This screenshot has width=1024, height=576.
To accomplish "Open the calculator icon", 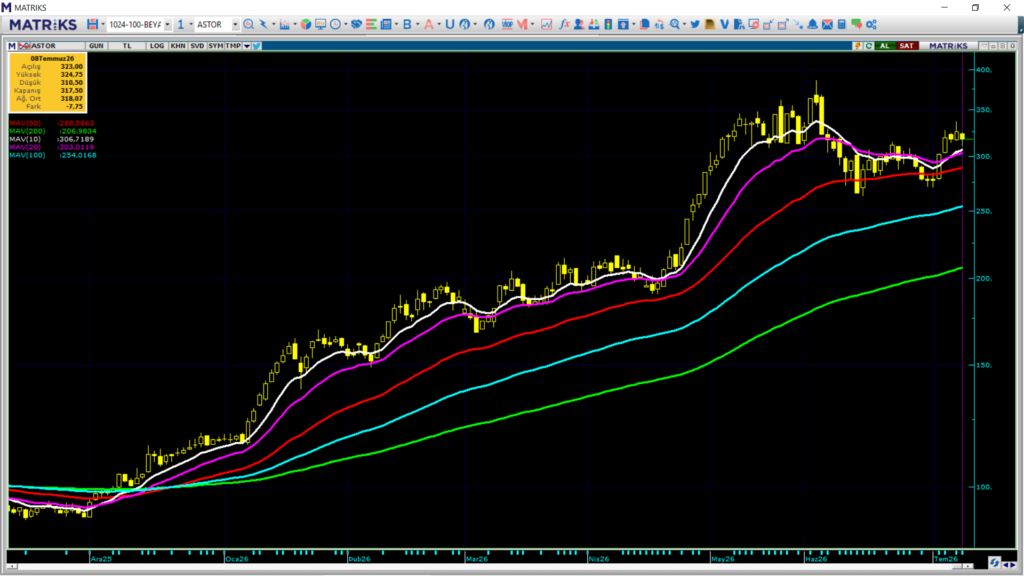I will [842, 24].
